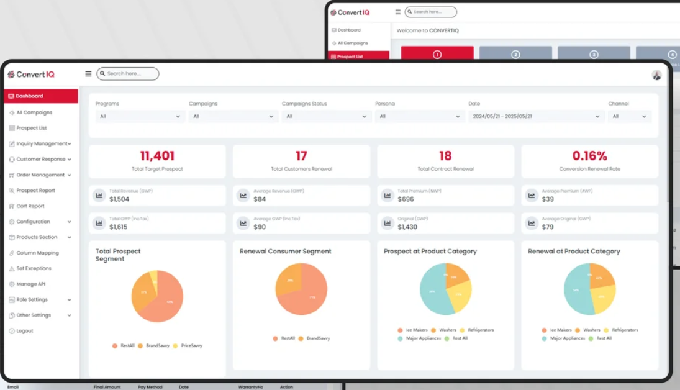Open Set Exceptions page
The width and height of the screenshot is (680, 390).
[34, 269]
